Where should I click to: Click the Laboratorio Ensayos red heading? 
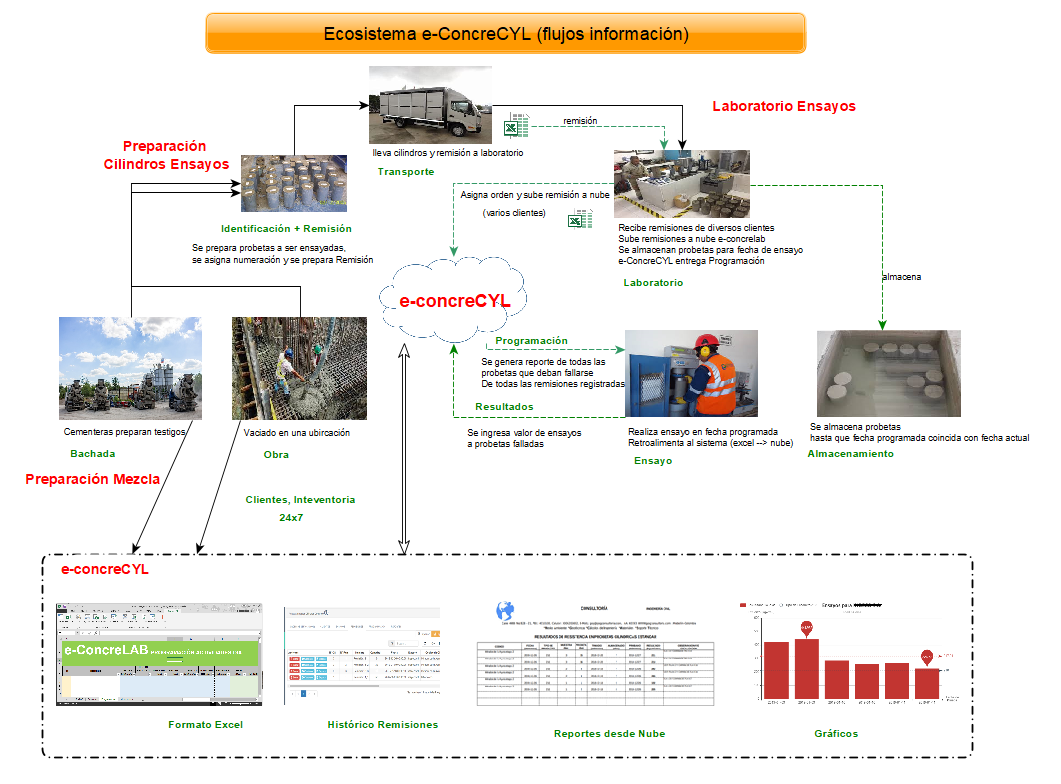(783, 106)
